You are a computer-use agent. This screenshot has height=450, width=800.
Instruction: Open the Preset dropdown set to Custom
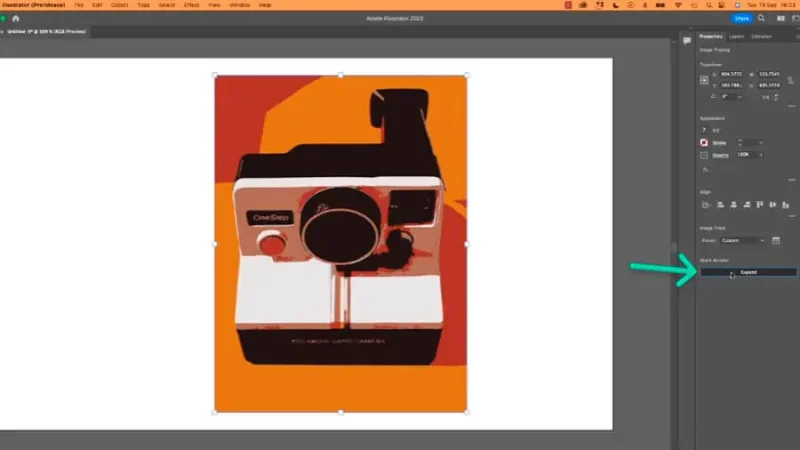(743, 240)
